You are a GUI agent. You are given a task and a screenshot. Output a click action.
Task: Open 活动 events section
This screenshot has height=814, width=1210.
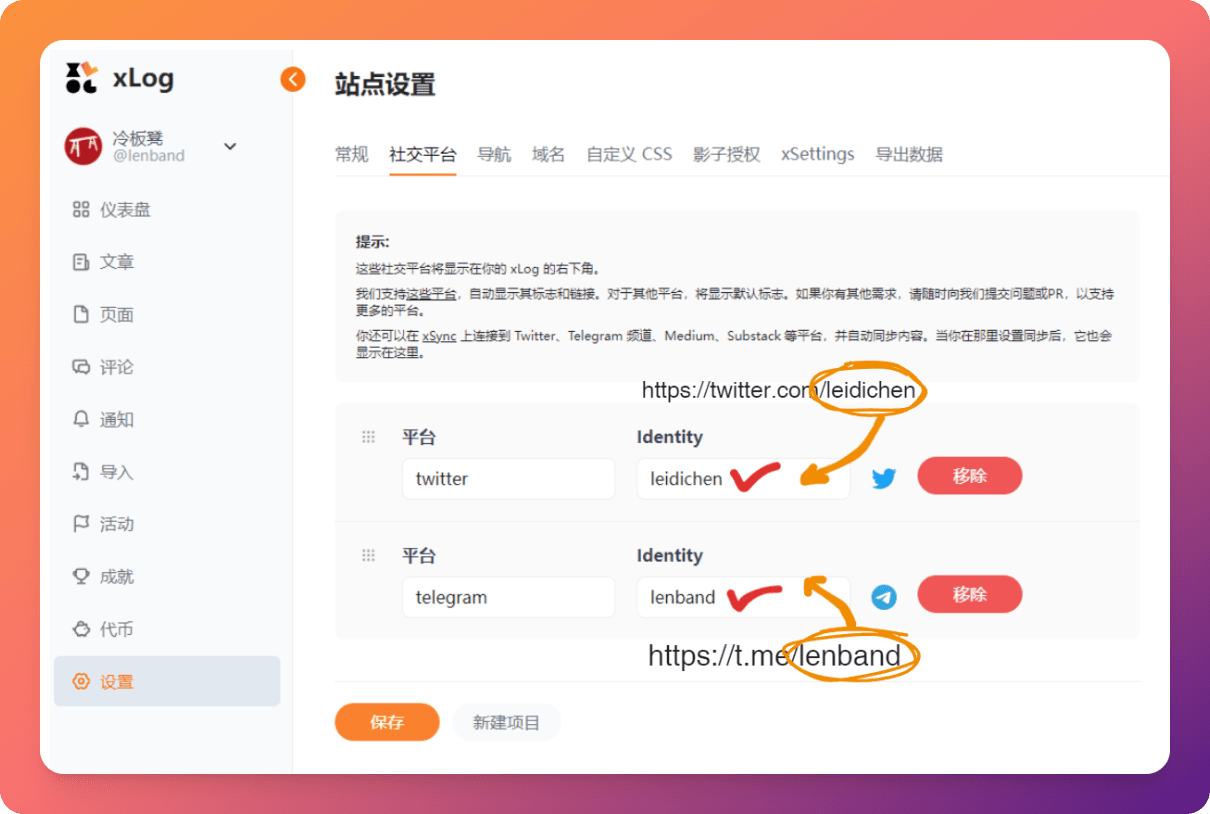(x=167, y=524)
